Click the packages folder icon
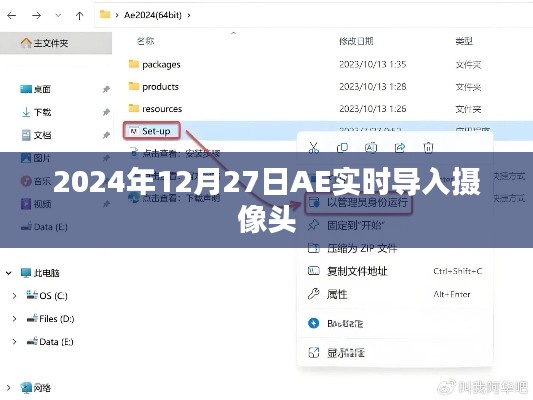 point(134,64)
